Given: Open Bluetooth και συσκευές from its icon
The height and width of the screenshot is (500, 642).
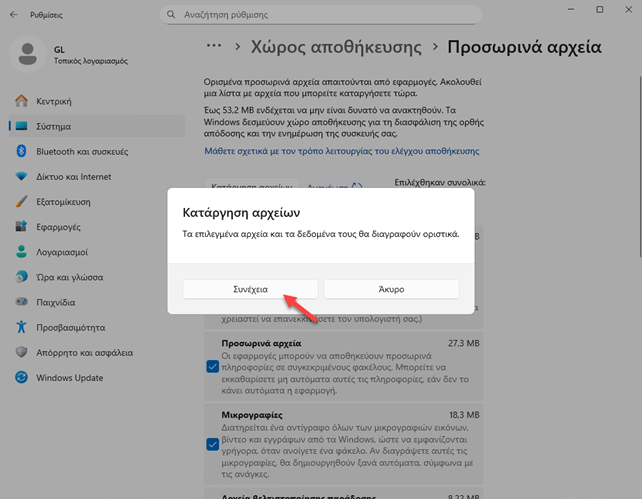Looking at the screenshot, I should [x=21, y=152].
